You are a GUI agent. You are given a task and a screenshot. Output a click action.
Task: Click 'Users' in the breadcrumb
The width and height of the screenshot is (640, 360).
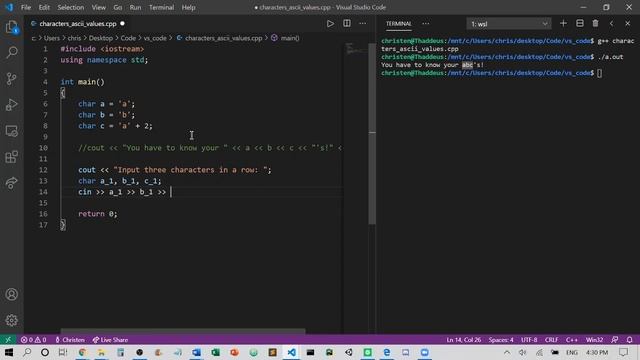coord(51,38)
